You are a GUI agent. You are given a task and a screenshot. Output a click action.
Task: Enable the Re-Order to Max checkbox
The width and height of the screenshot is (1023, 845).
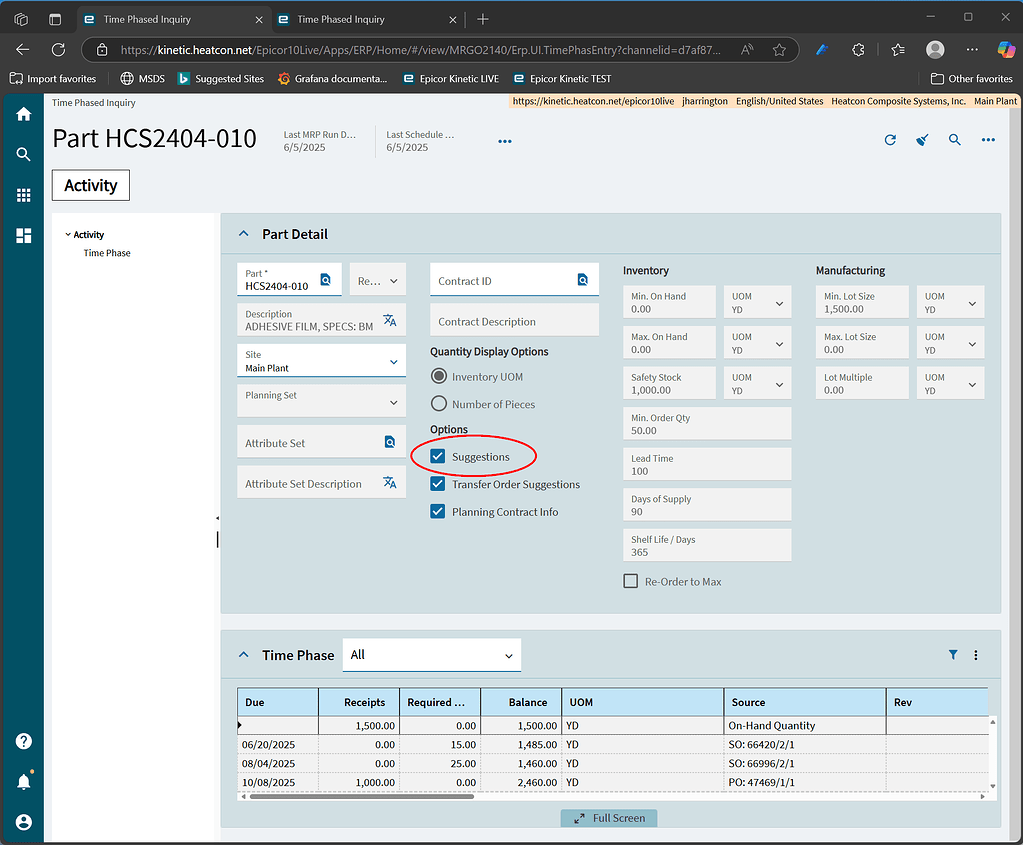point(630,581)
